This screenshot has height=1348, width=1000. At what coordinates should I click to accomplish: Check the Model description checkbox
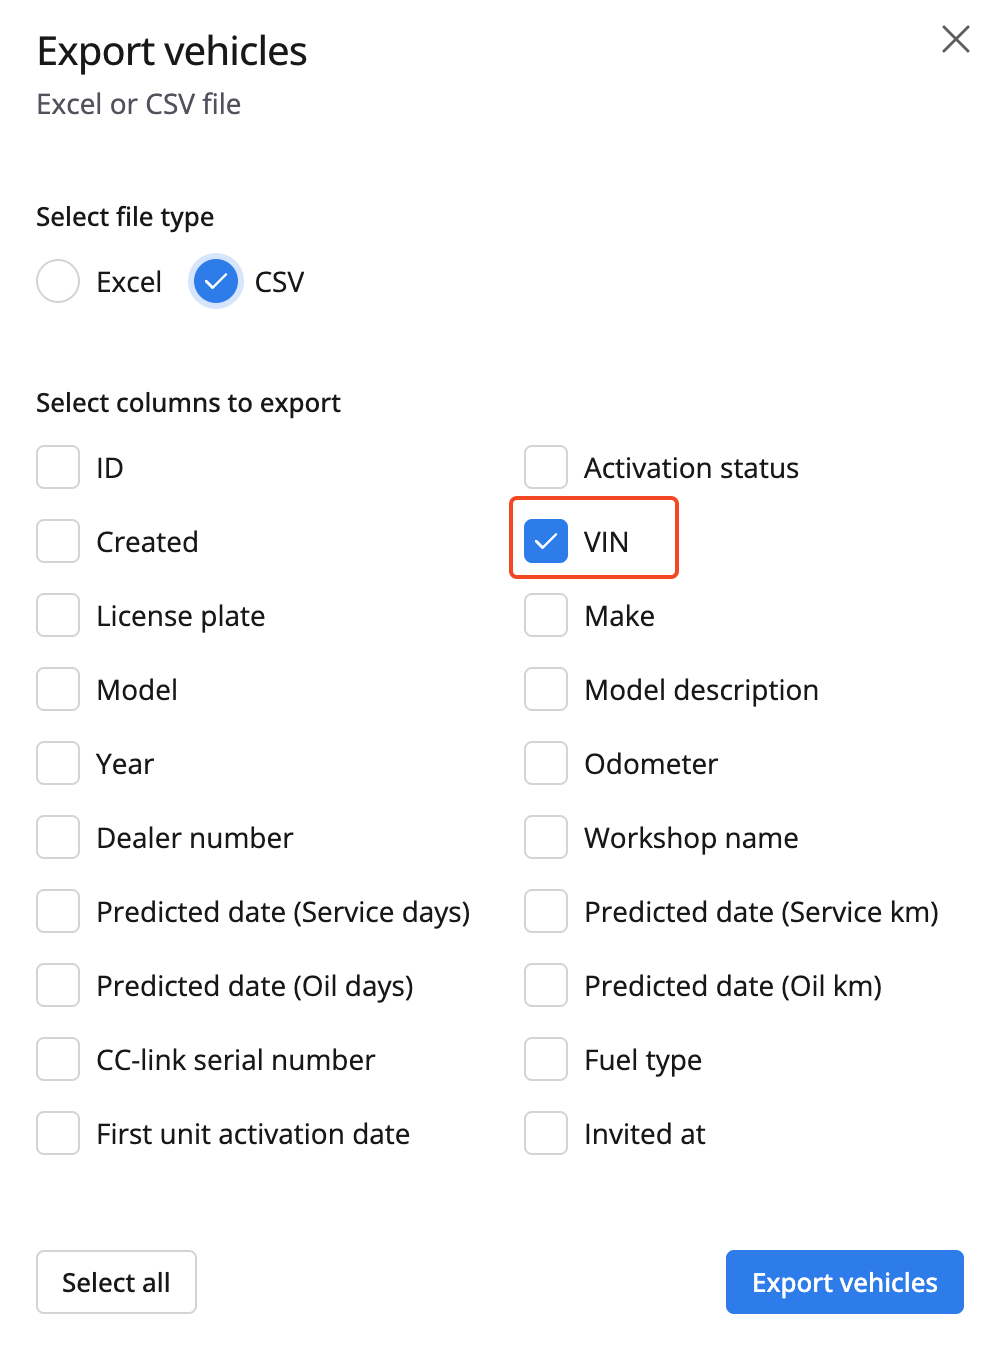(546, 690)
